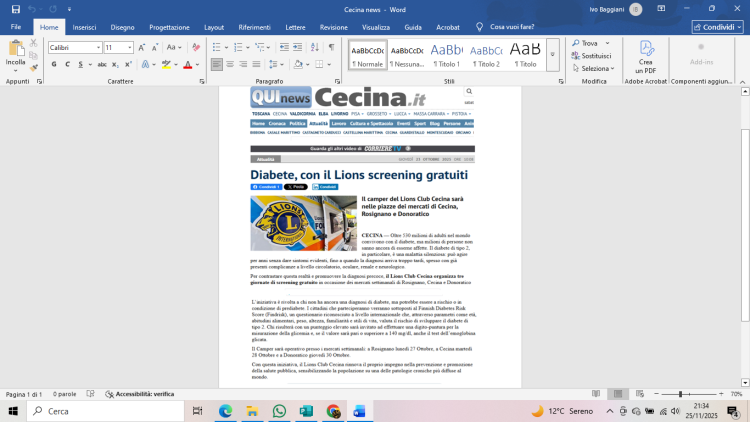Cut selection with the scissors icon
This screenshot has width=750, height=422.
click(x=33, y=44)
